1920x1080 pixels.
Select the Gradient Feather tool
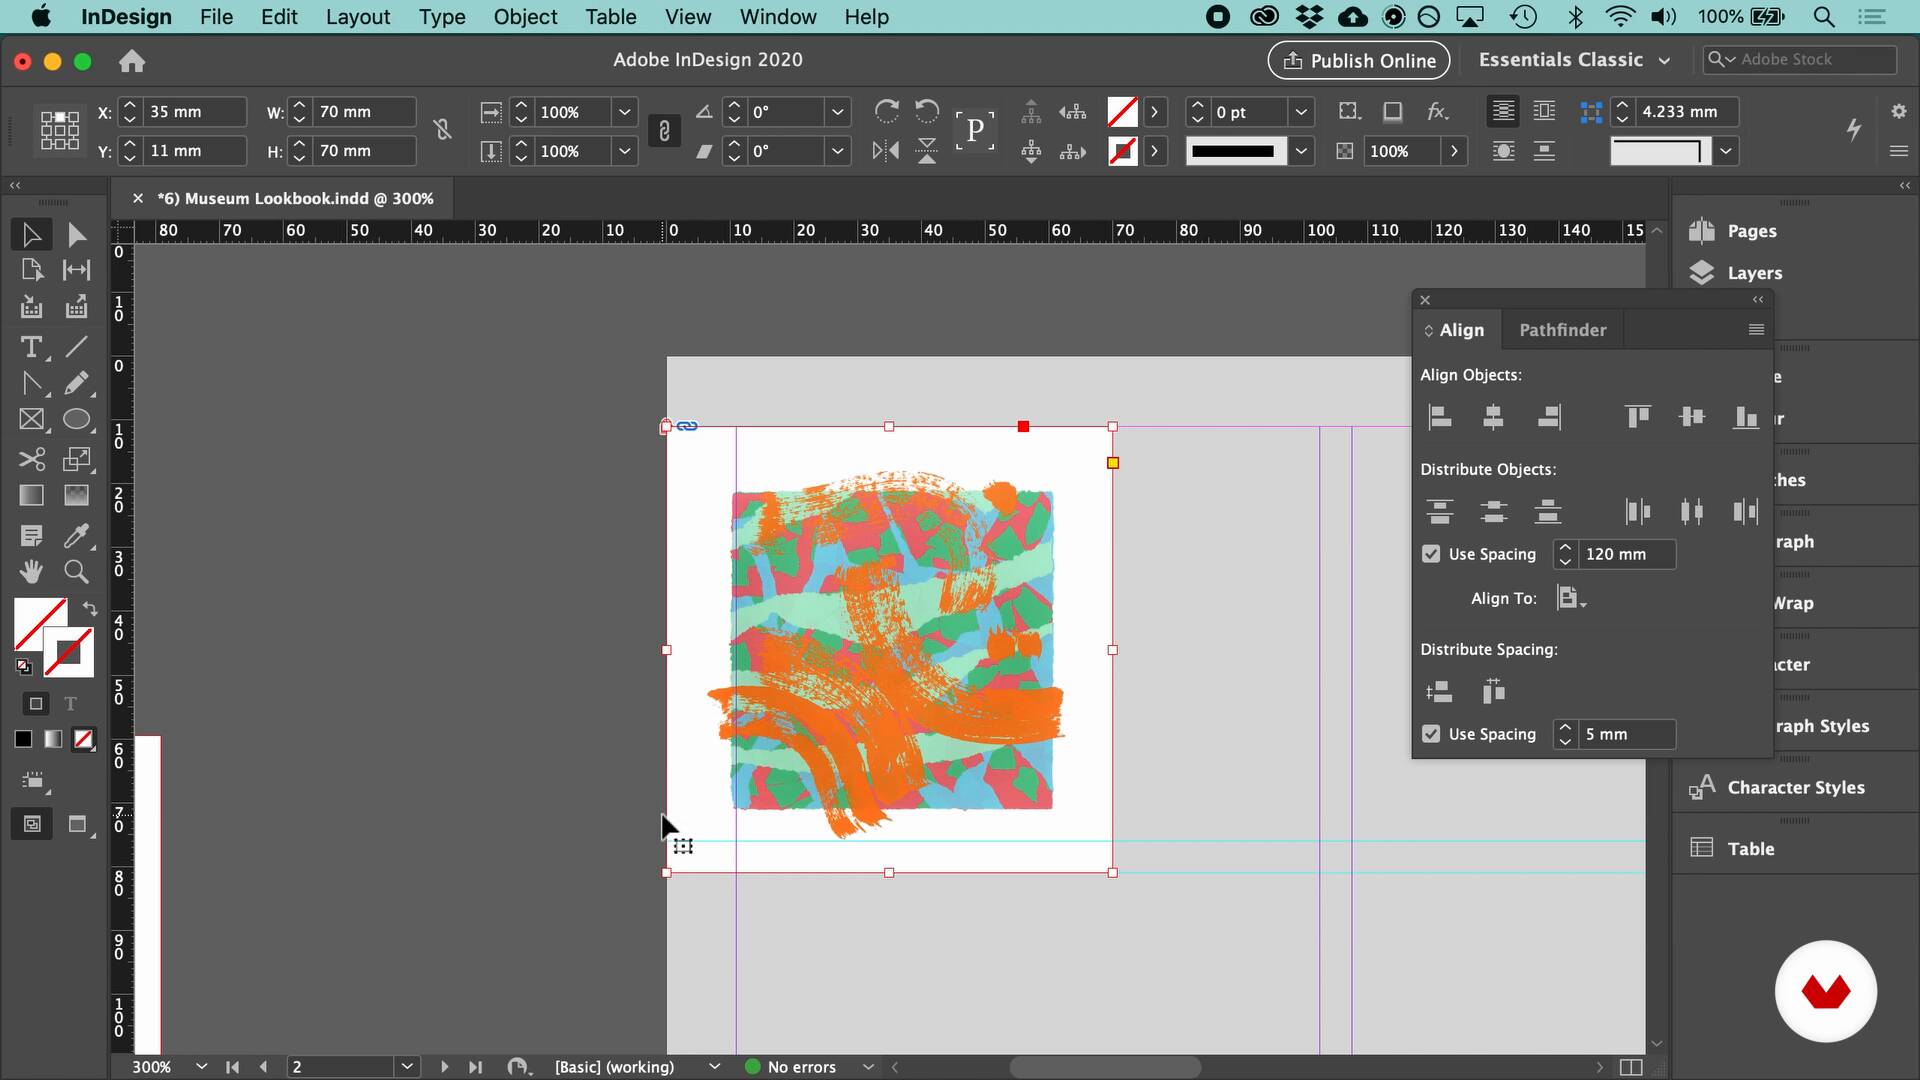(77, 496)
